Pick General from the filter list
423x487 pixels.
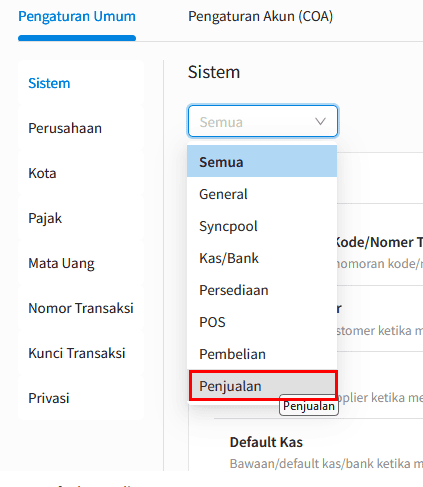tap(262, 194)
